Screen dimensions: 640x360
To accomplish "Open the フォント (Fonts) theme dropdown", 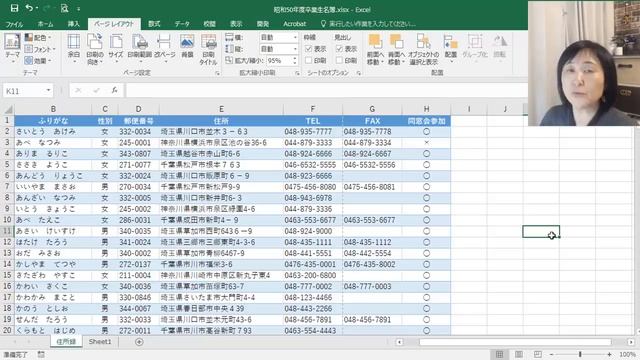I will pos(40,49).
